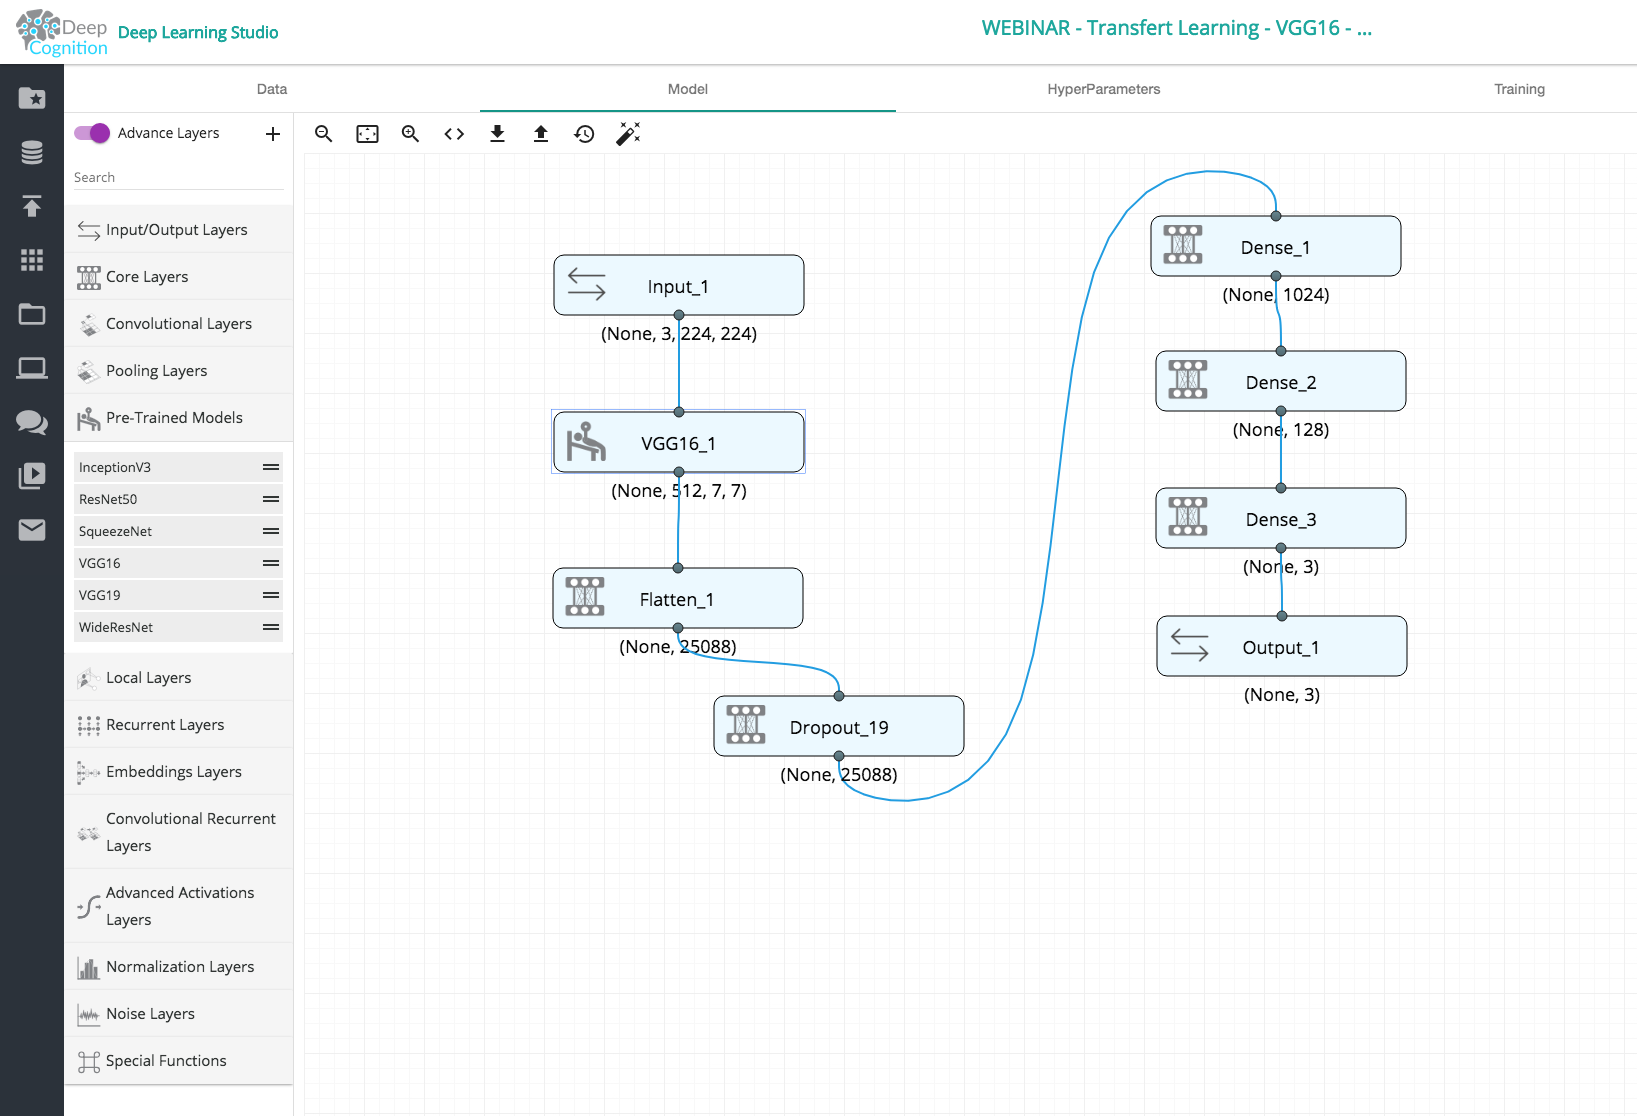Click the Deep Learning Studio title link
1637x1116 pixels.
pos(198,32)
